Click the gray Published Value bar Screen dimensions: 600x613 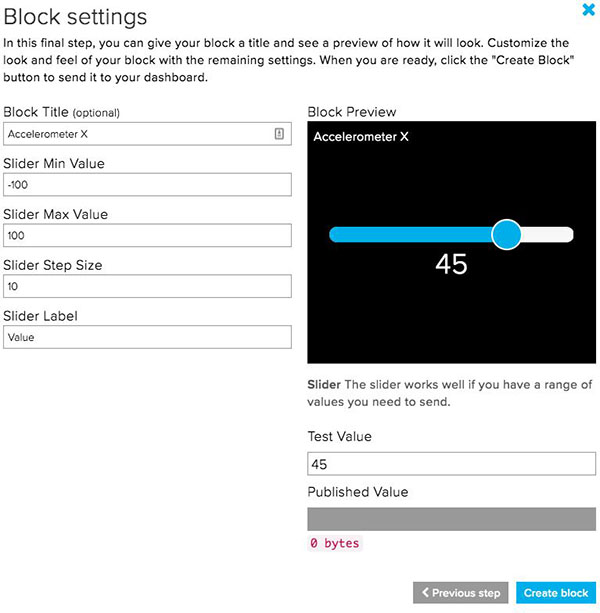(451, 518)
